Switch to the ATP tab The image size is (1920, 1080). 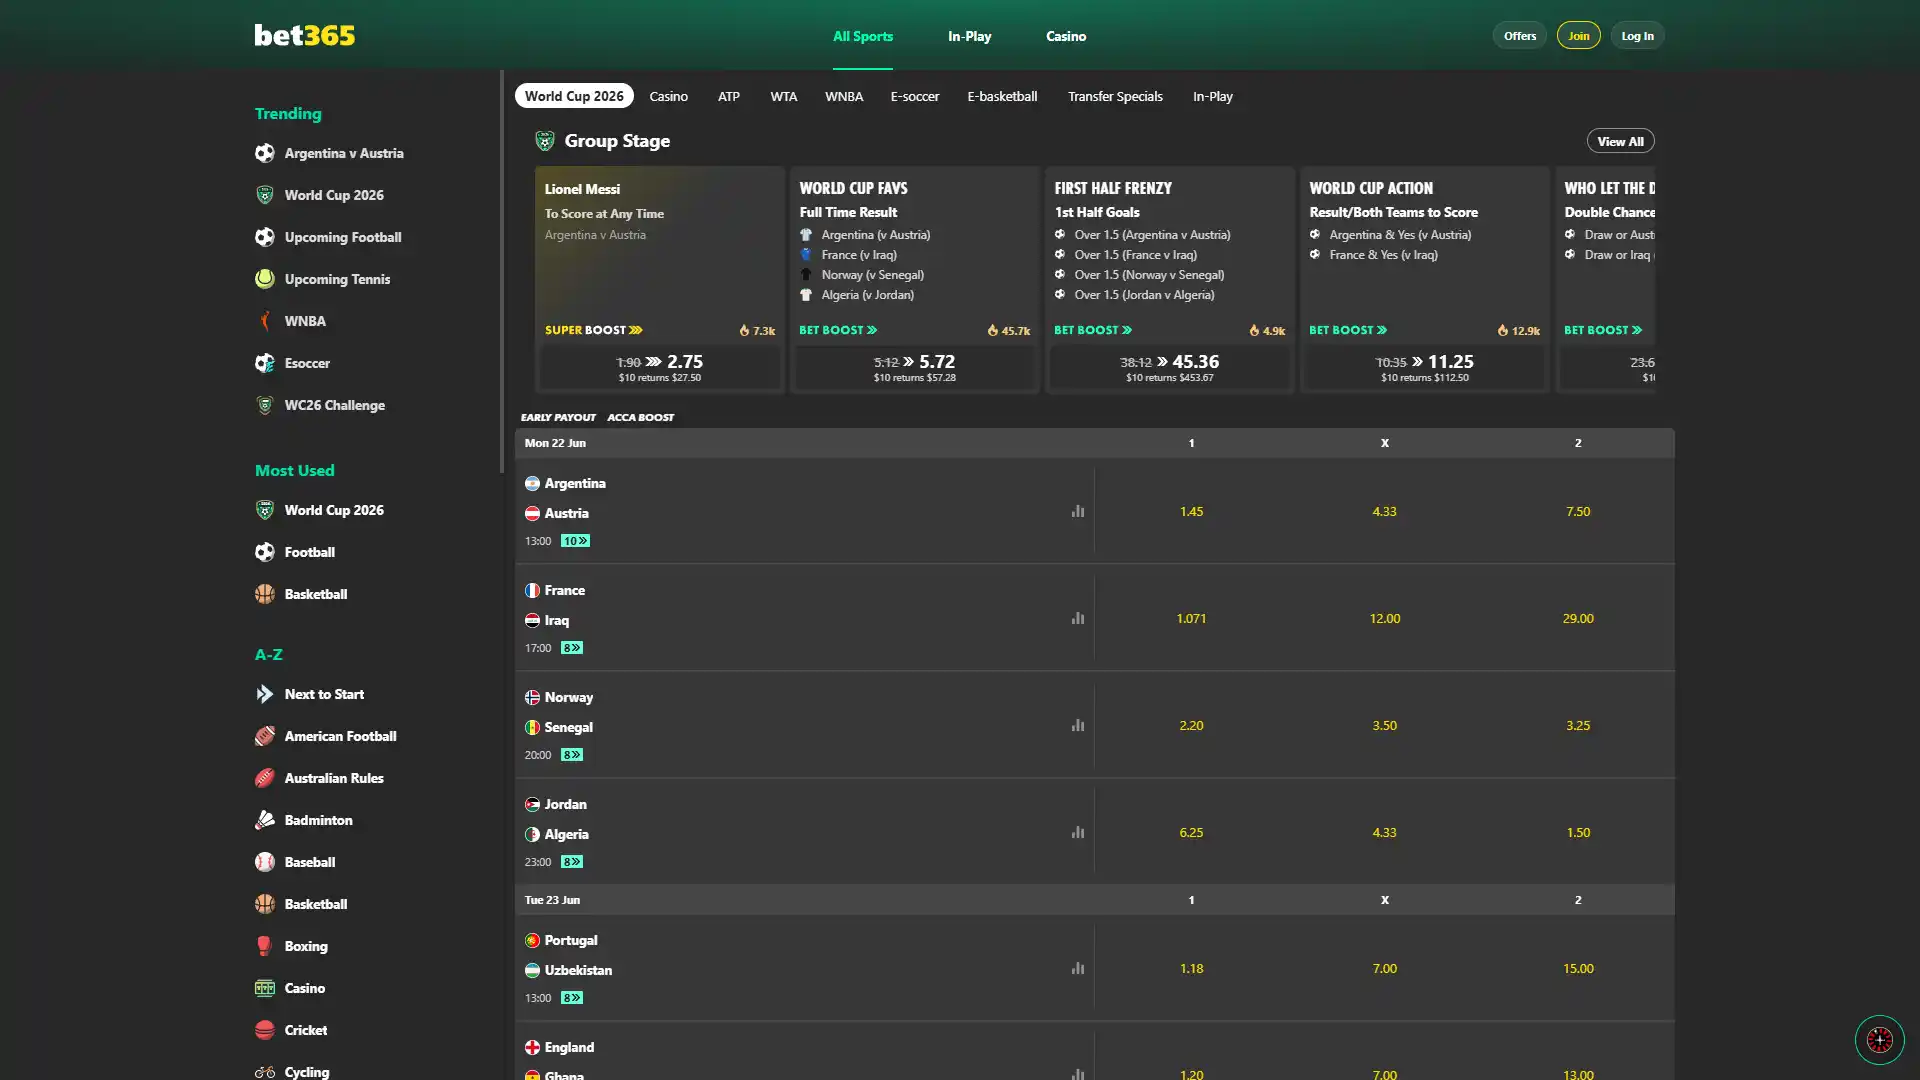[x=728, y=96]
